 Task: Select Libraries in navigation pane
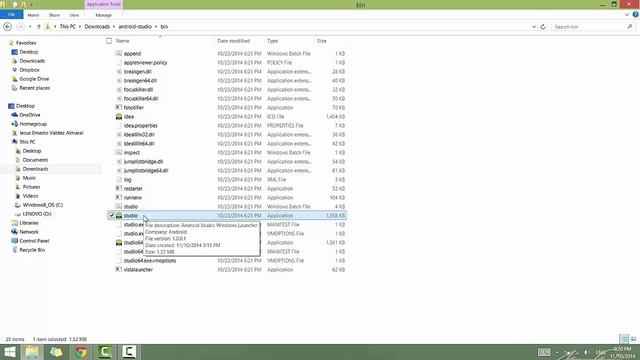(29, 223)
